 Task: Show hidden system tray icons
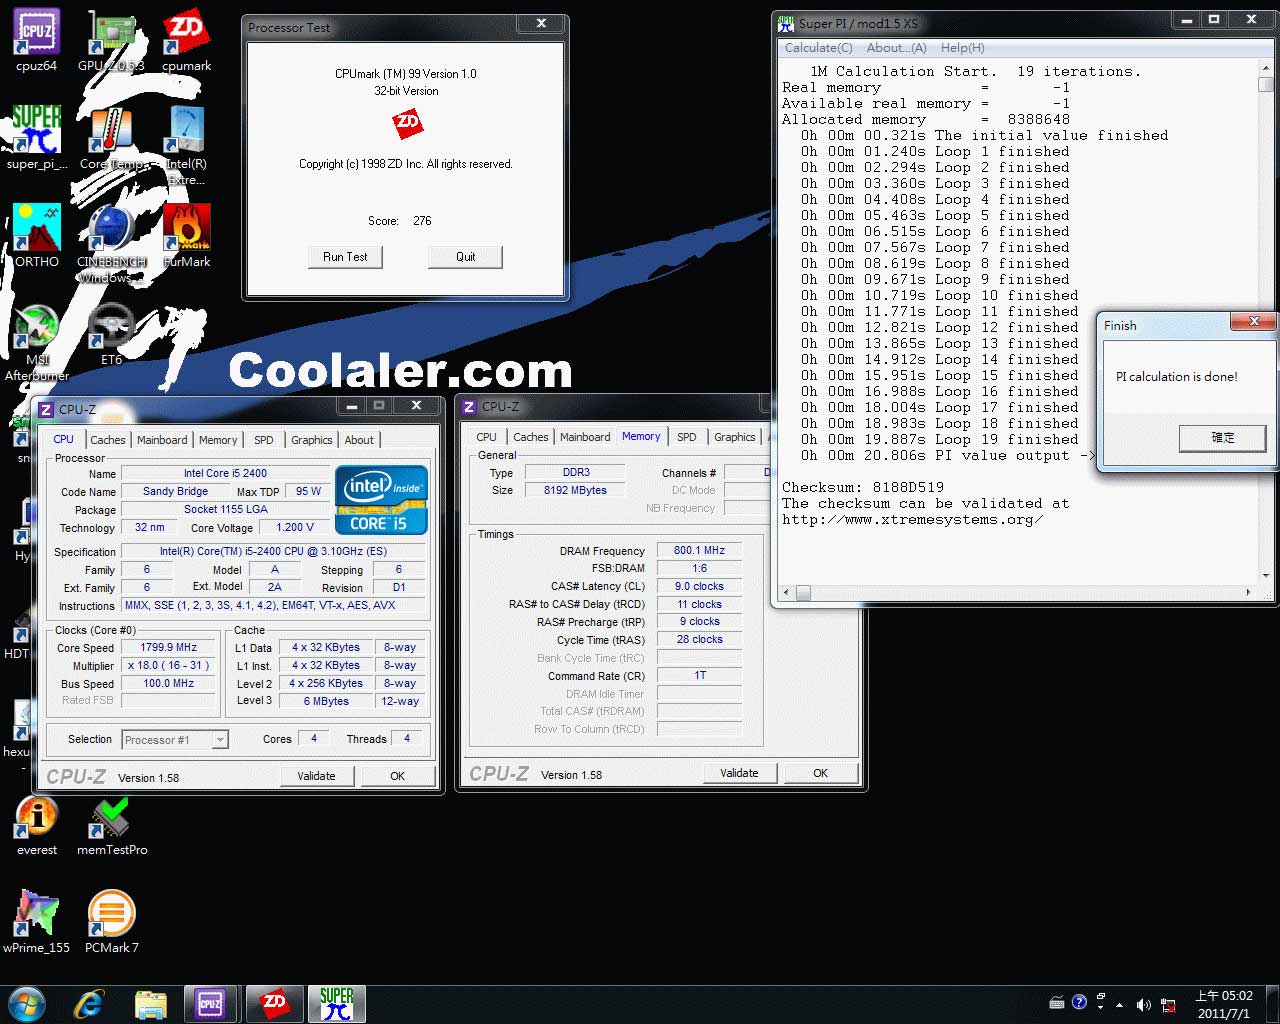click(x=1119, y=1004)
